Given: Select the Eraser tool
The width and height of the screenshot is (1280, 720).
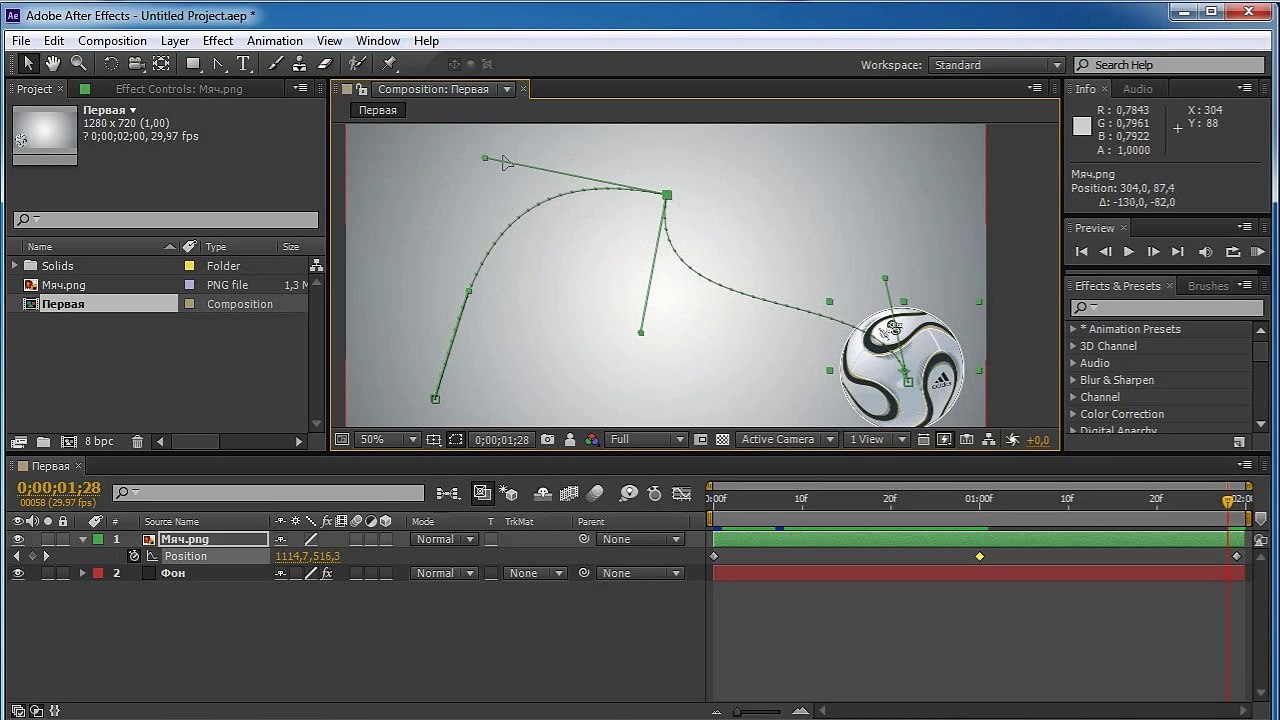Looking at the screenshot, I should (x=324, y=64).
